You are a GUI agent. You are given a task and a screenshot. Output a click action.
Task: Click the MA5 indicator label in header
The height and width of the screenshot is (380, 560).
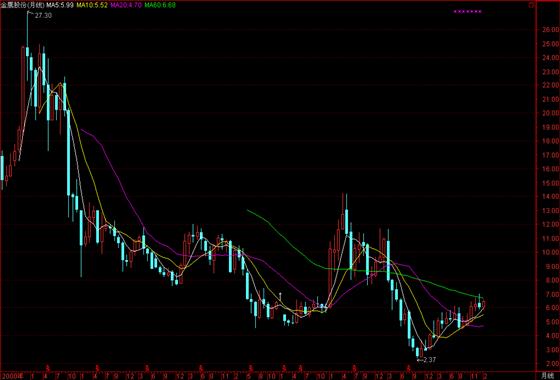[x=60, y=5]
